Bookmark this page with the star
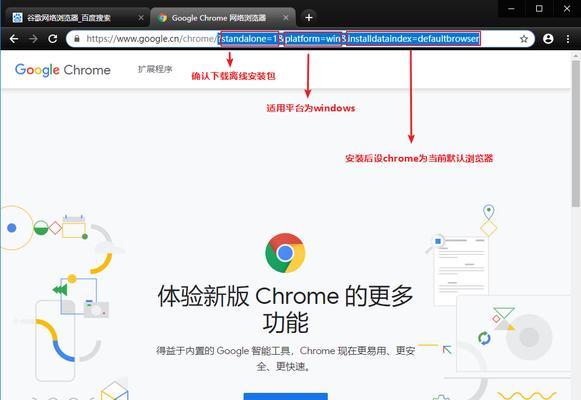 524,39
